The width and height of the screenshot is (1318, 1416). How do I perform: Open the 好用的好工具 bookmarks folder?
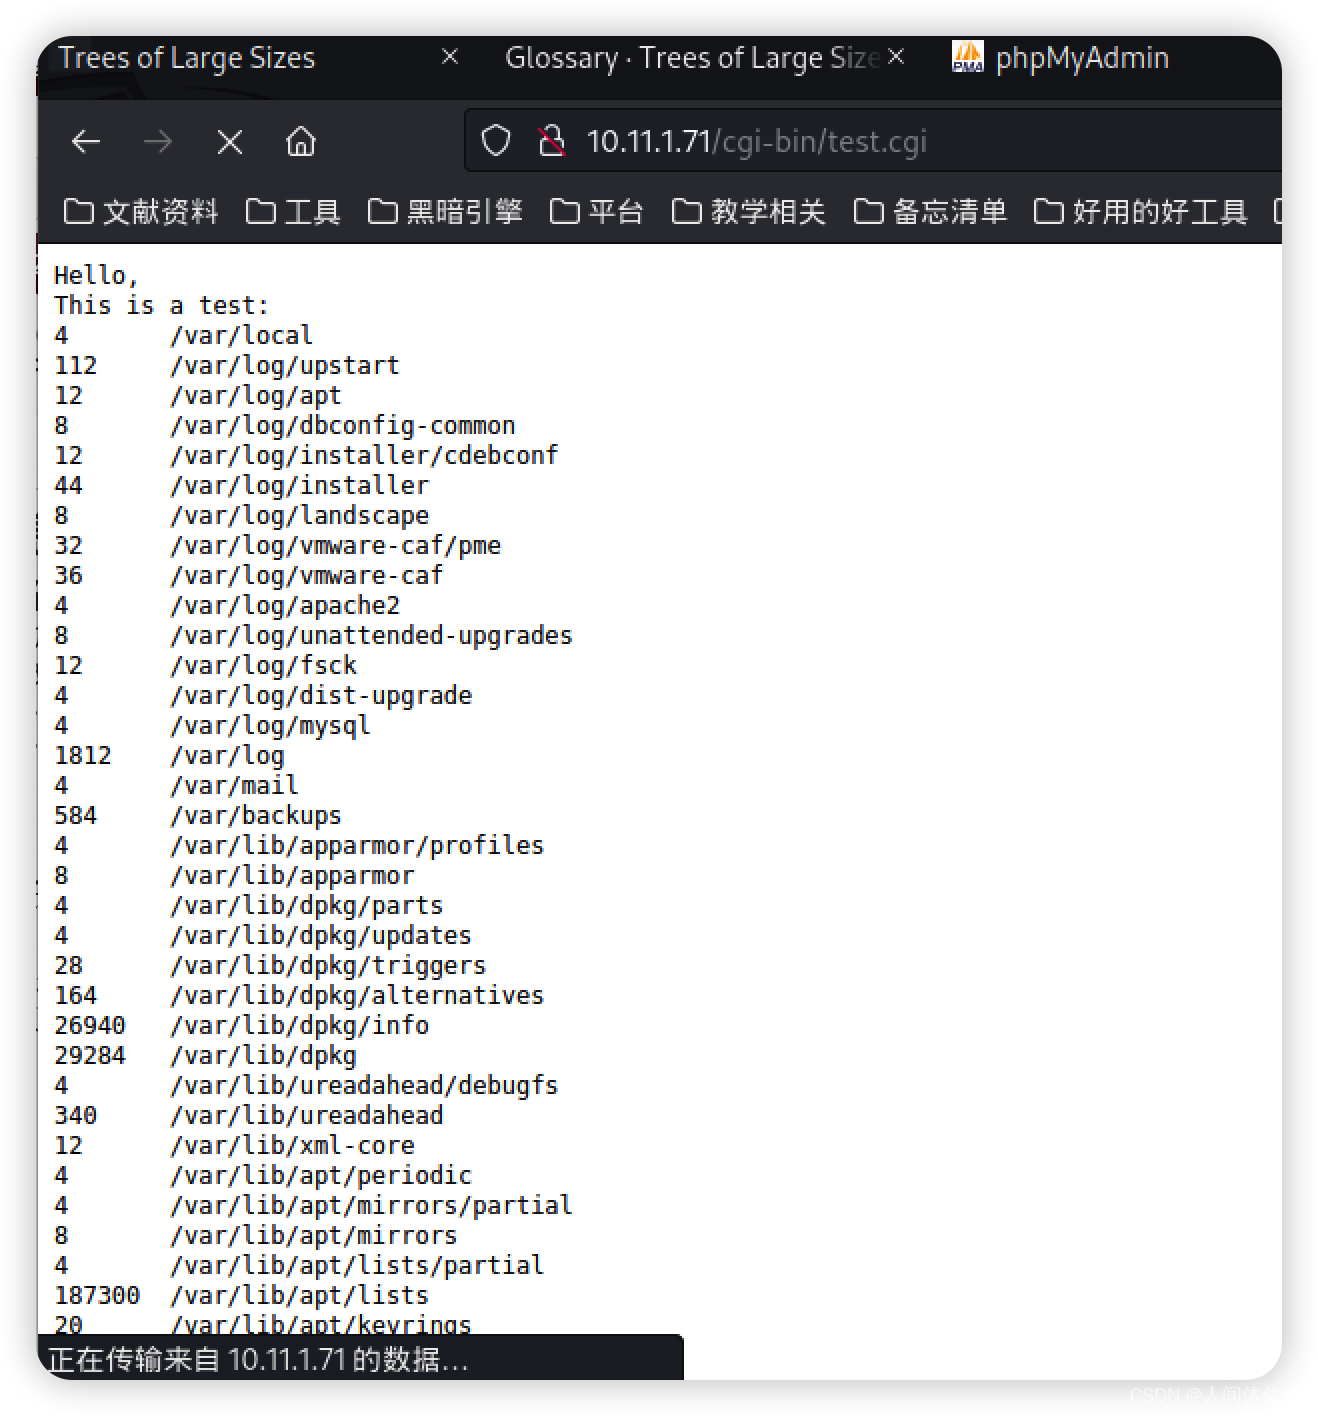point(1140,212)
